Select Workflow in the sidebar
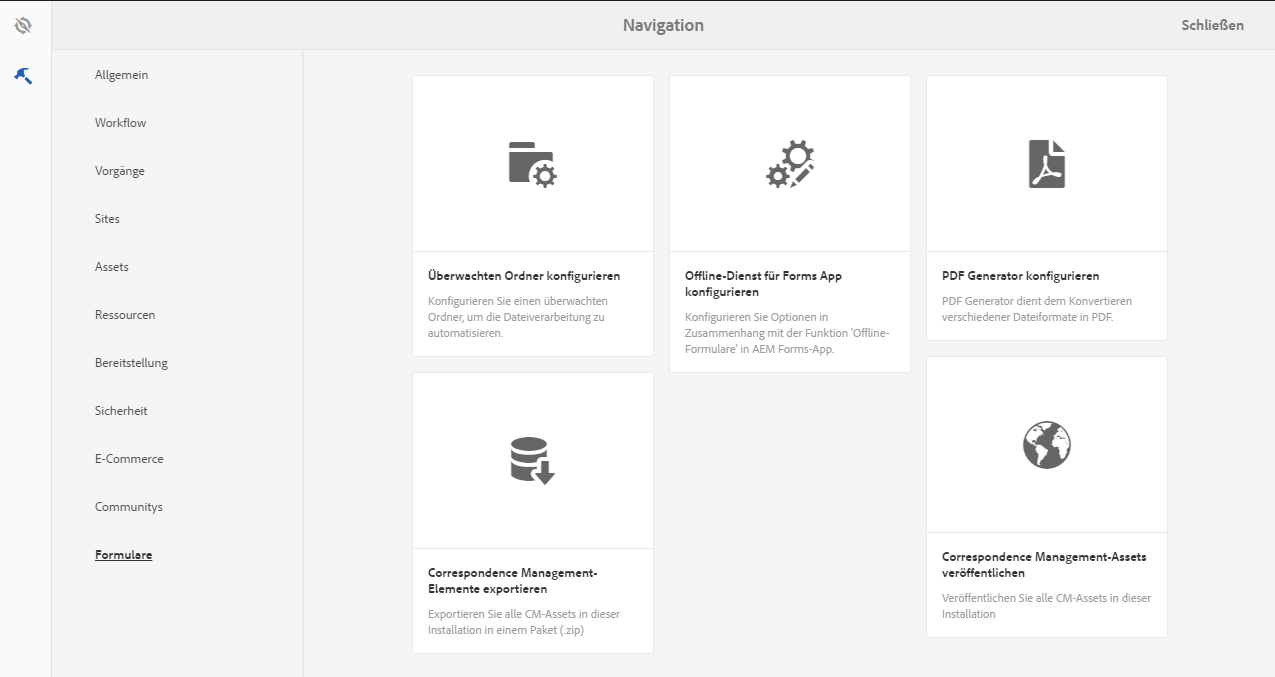This screenshot has width=1275, height=677. 120,123
